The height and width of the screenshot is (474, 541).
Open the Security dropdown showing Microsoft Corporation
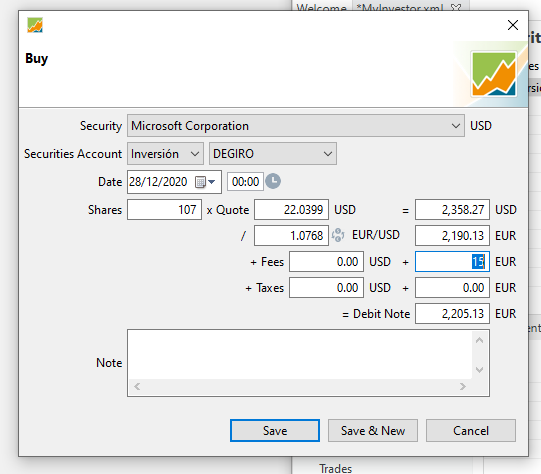pyautogui.click(x=296, y=126)
